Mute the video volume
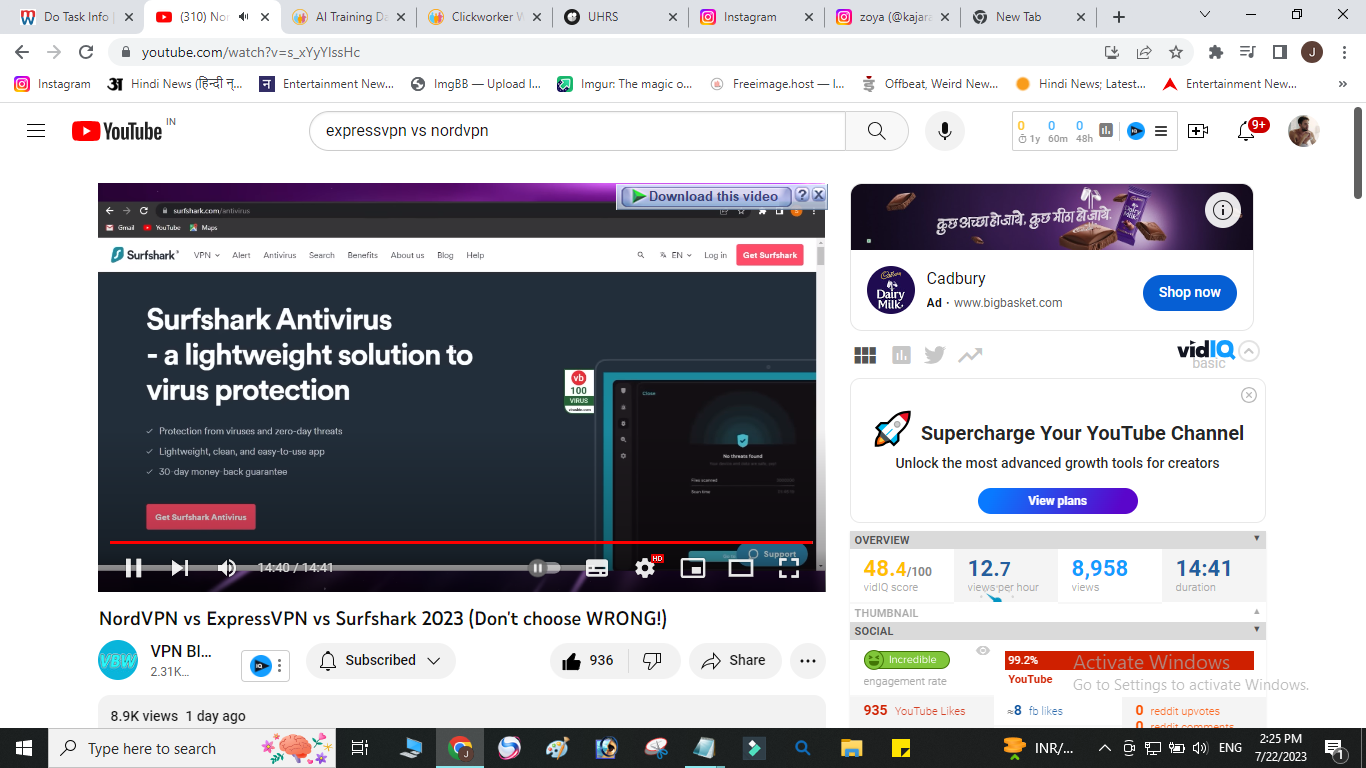The image size is (1366, 768). click(227, 568)
